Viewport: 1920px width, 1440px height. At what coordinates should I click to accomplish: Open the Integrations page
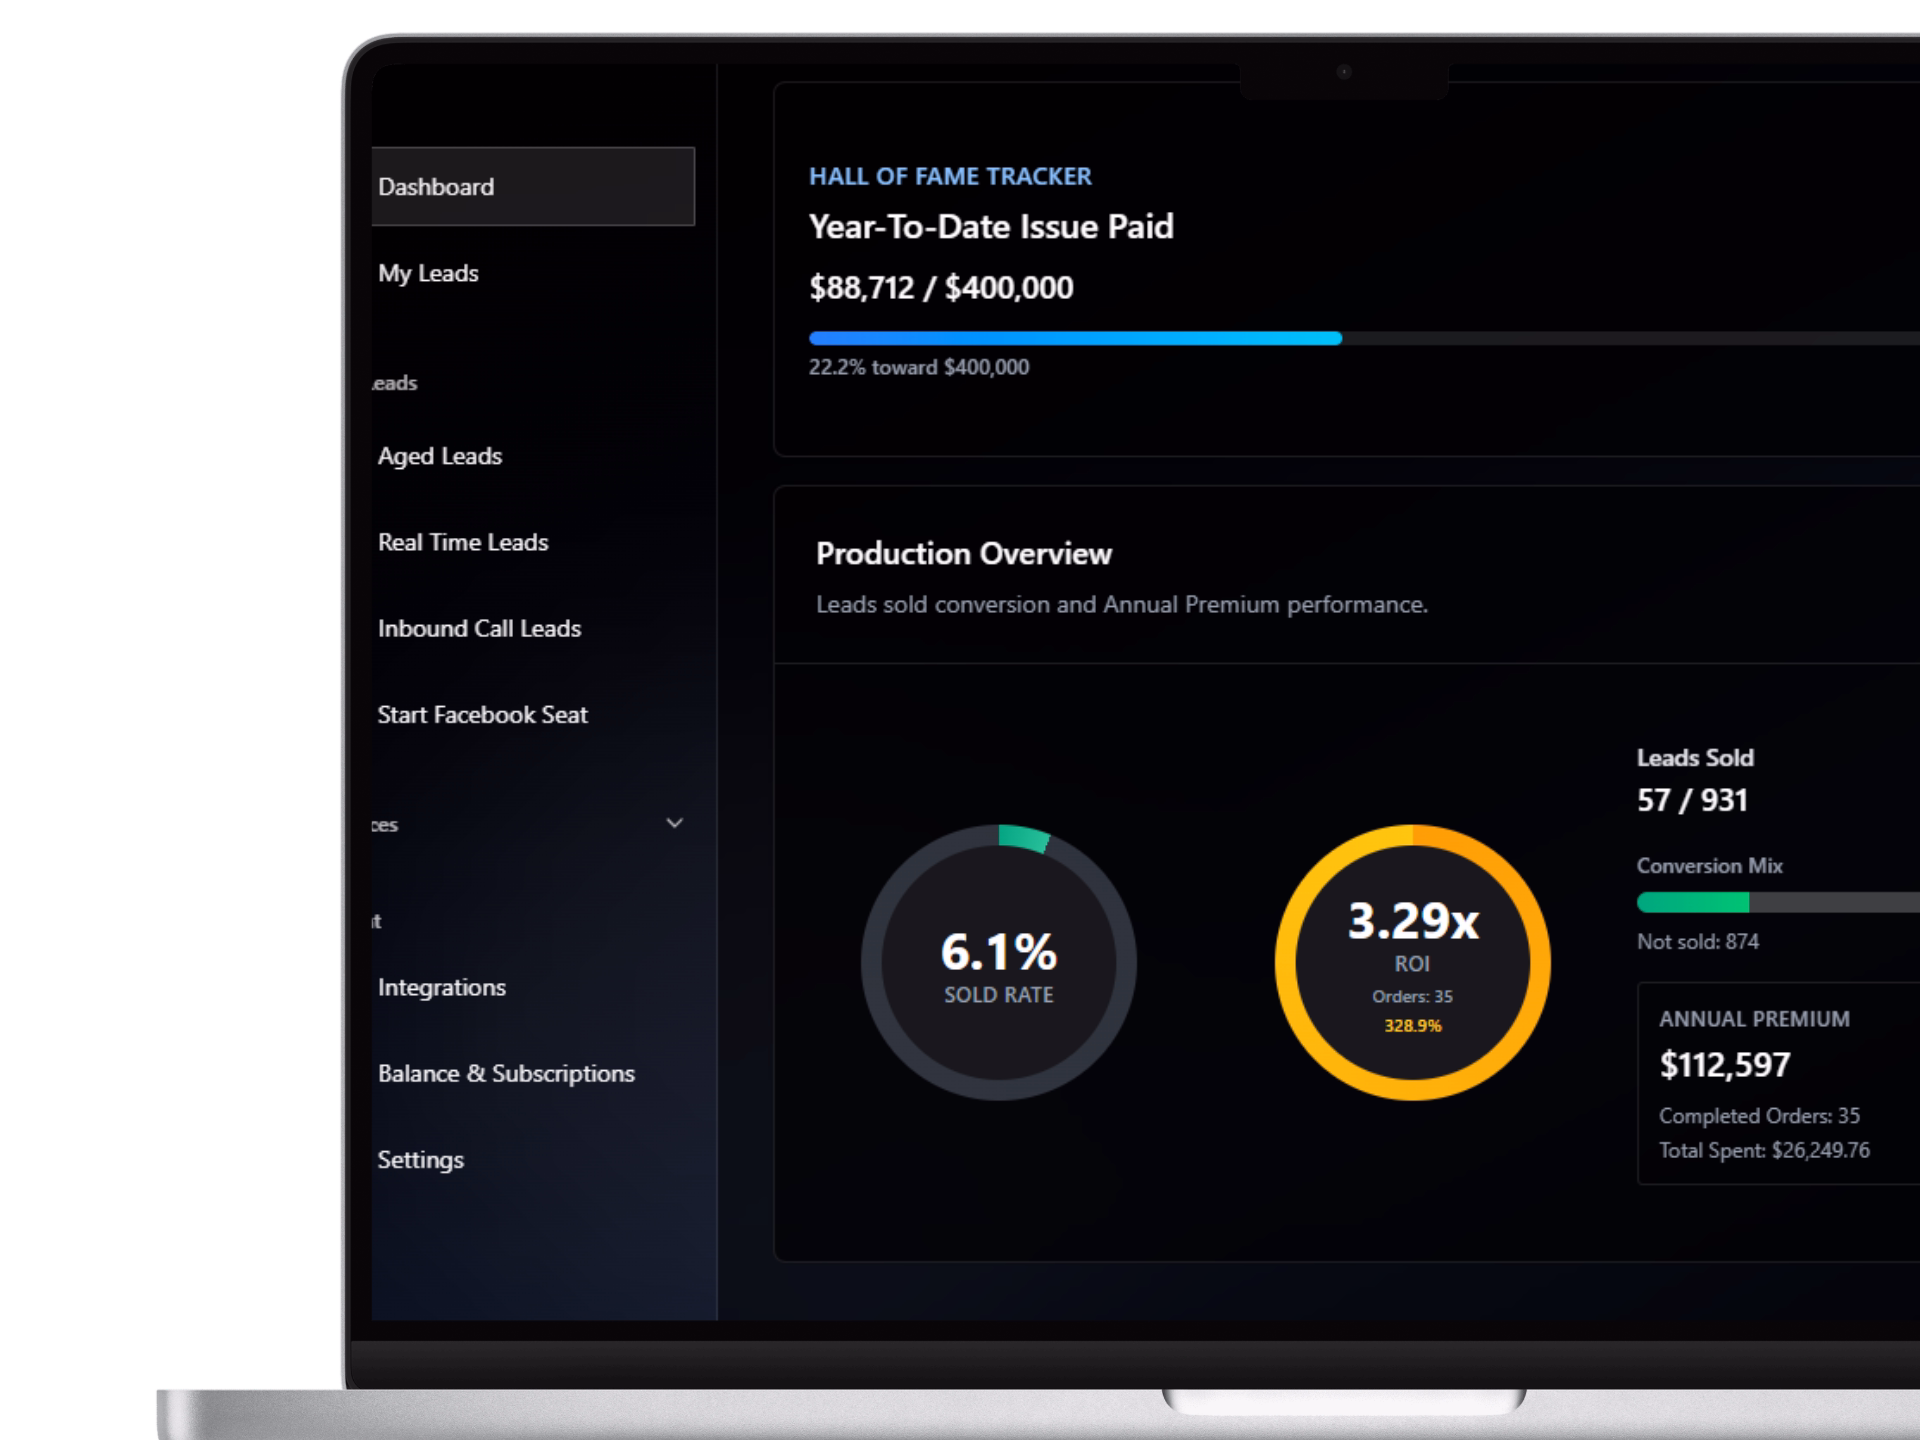pos(441,987)
